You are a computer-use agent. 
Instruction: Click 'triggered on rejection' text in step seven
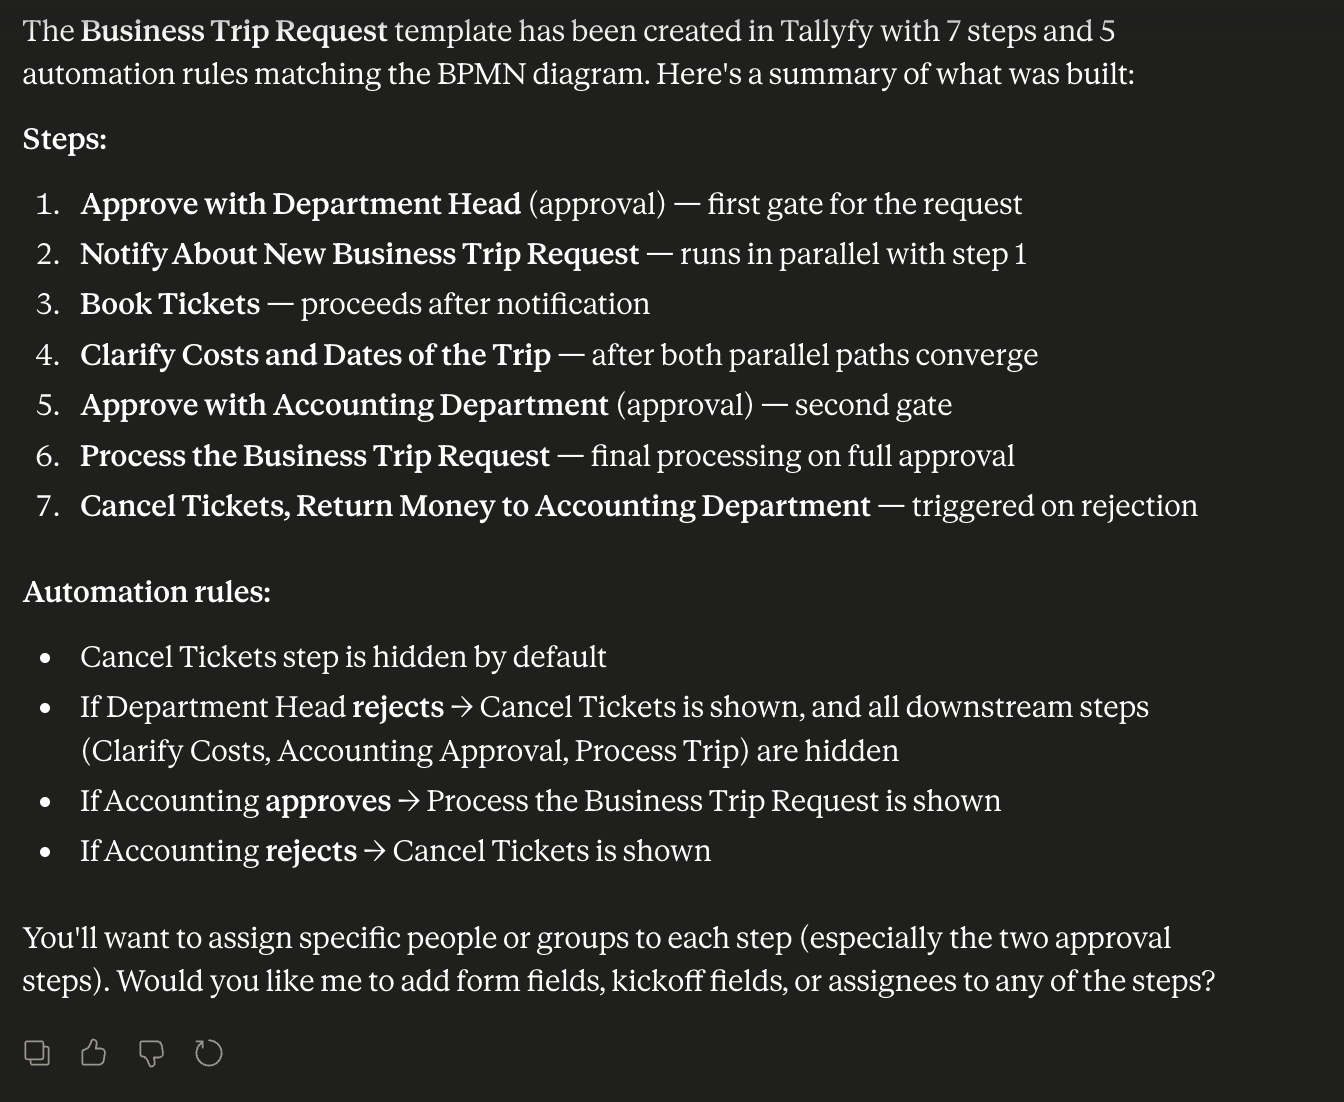point(1054,506)
